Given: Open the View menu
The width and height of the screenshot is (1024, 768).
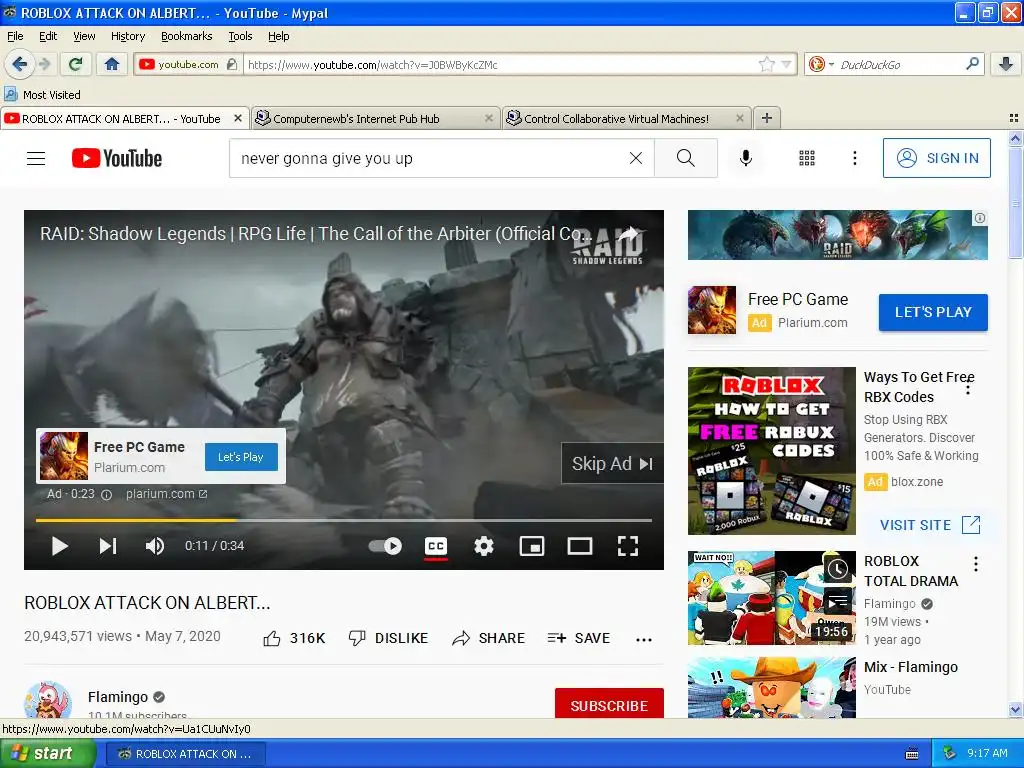Looking at the screenshot, I should pyautogui.click(x=84, y=36).
